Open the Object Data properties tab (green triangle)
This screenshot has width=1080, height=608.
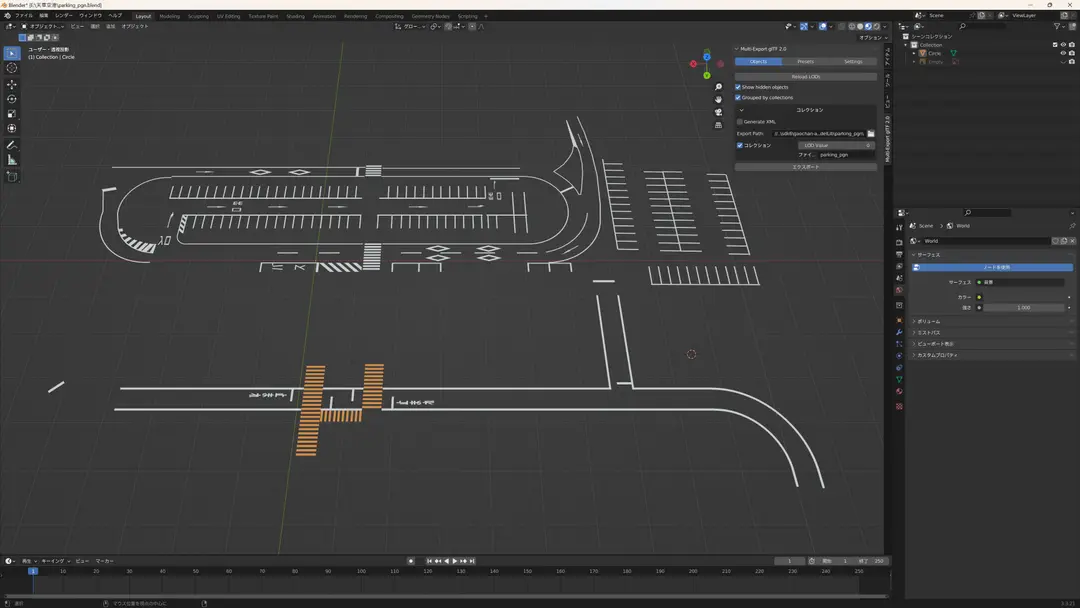click(899, 379)
